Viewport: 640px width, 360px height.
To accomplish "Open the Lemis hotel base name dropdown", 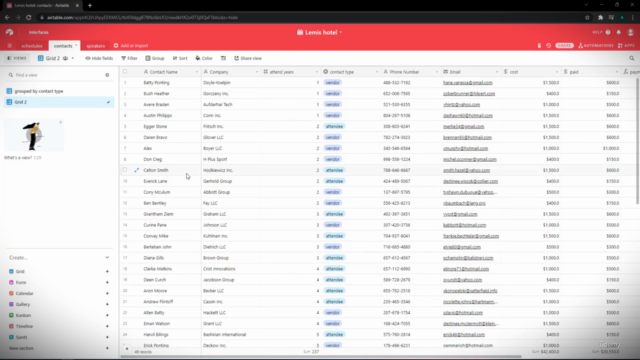I will [x=320, y=32].
